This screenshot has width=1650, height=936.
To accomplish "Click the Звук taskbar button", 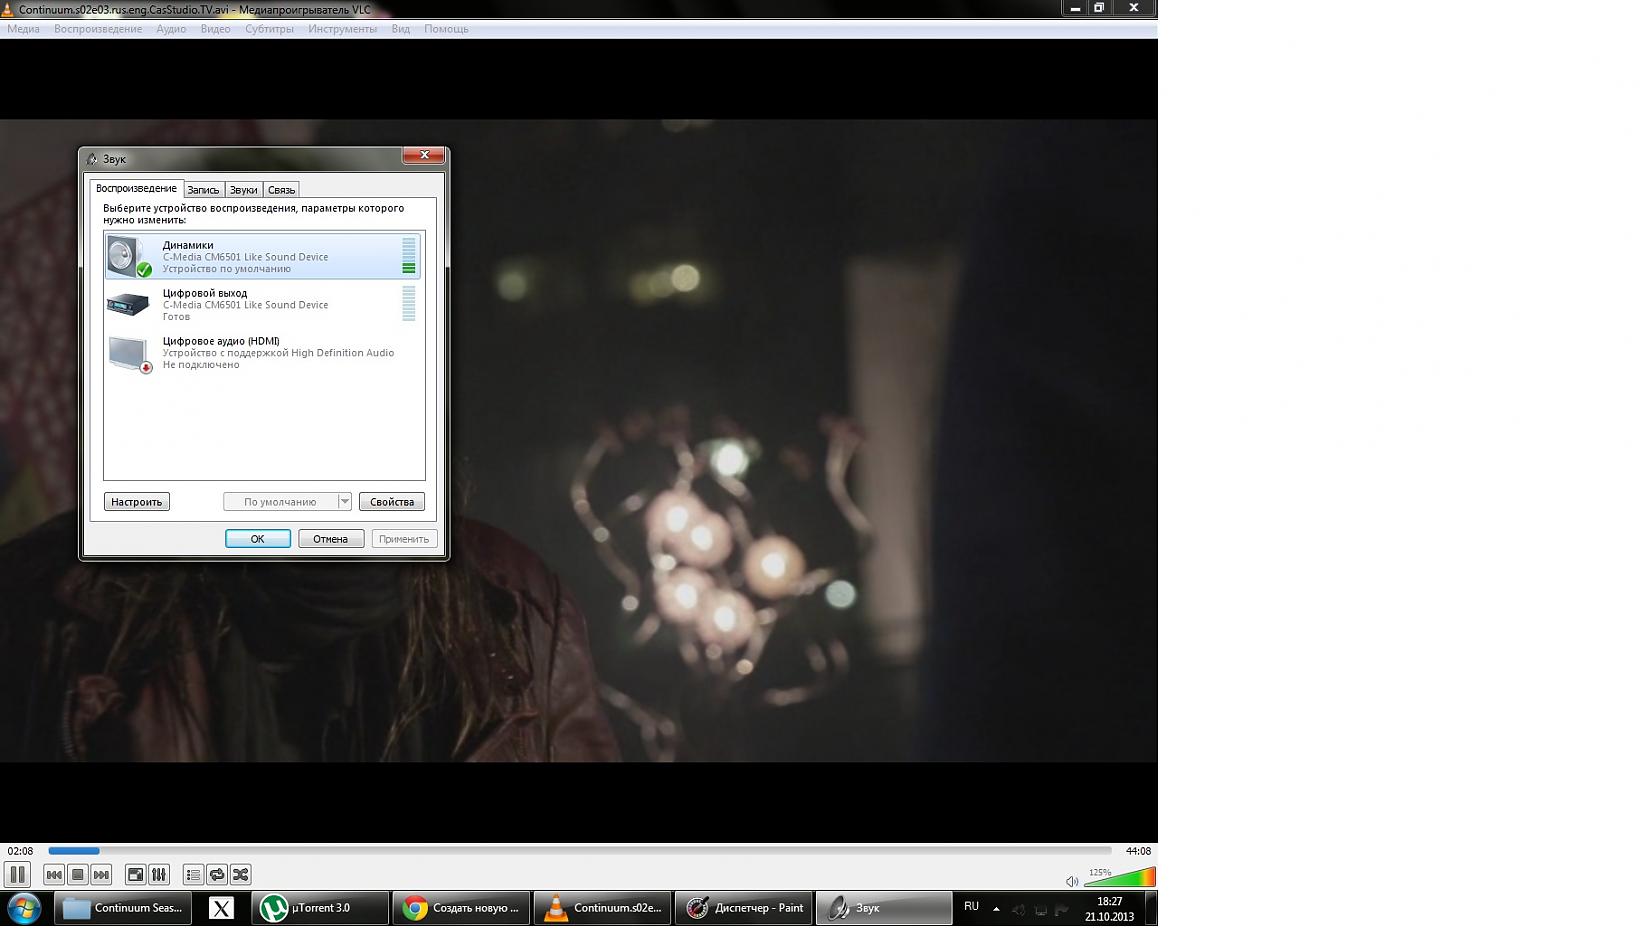I will [x=884, y=908].
